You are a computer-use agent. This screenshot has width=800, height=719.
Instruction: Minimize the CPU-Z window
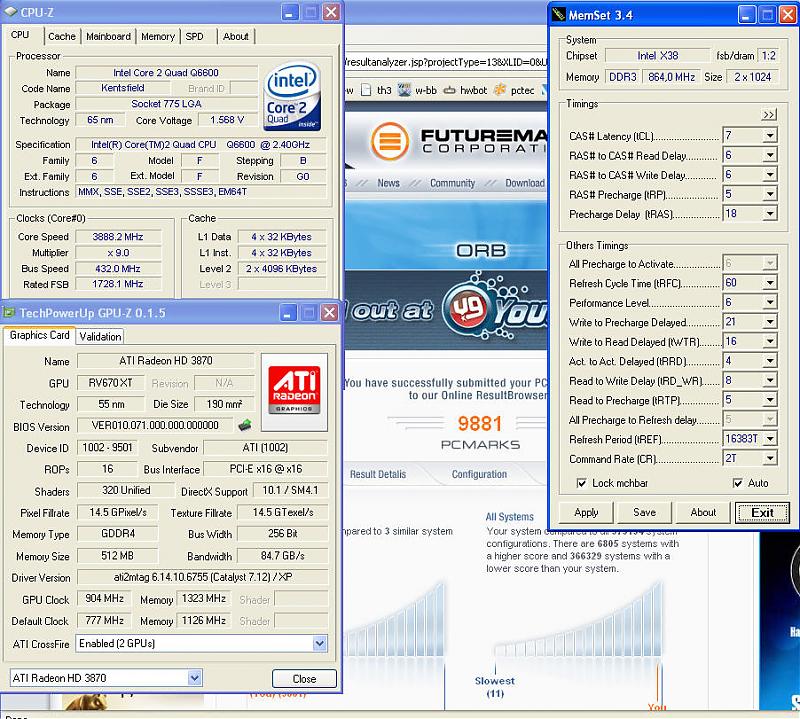coord(290,12)
